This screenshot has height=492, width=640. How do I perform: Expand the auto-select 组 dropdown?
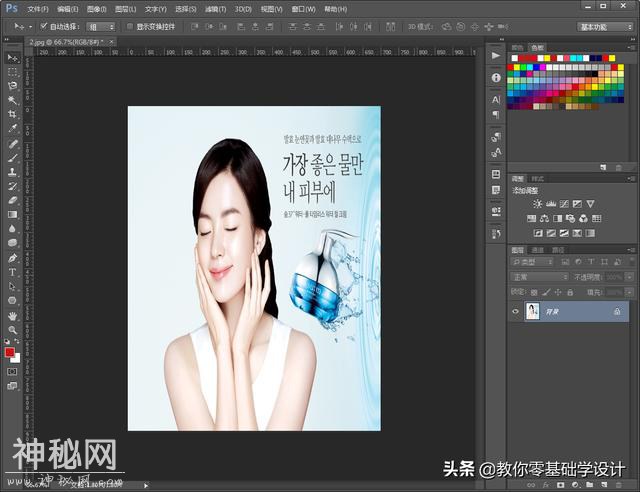(102, 26)
